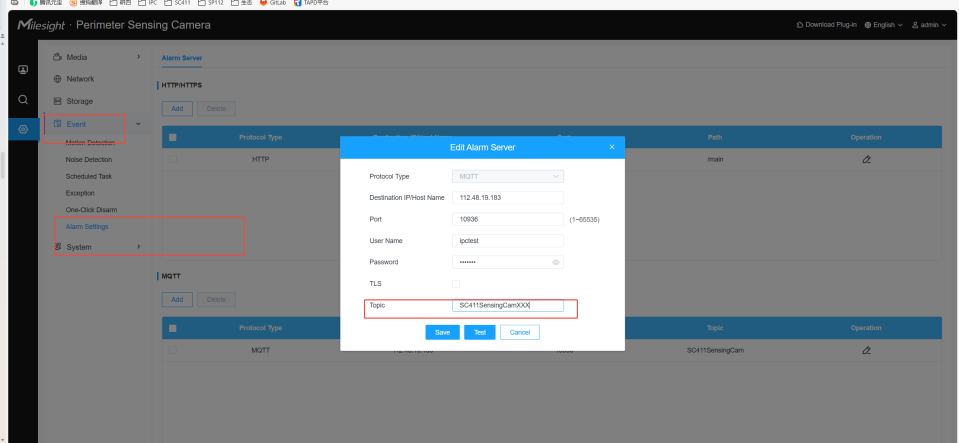
Task: Click the admin user icon
Action: 915,25
